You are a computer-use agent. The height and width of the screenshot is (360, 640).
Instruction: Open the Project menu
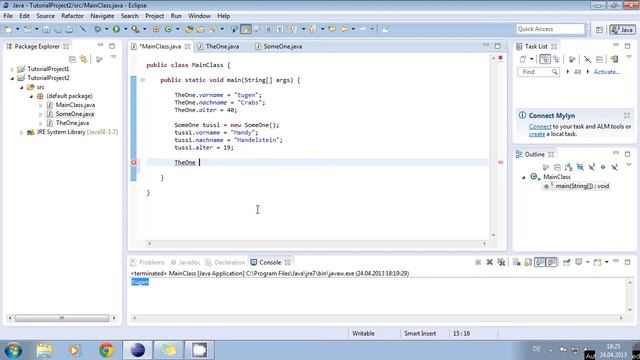pyautogui.click(x=155, y=16)
